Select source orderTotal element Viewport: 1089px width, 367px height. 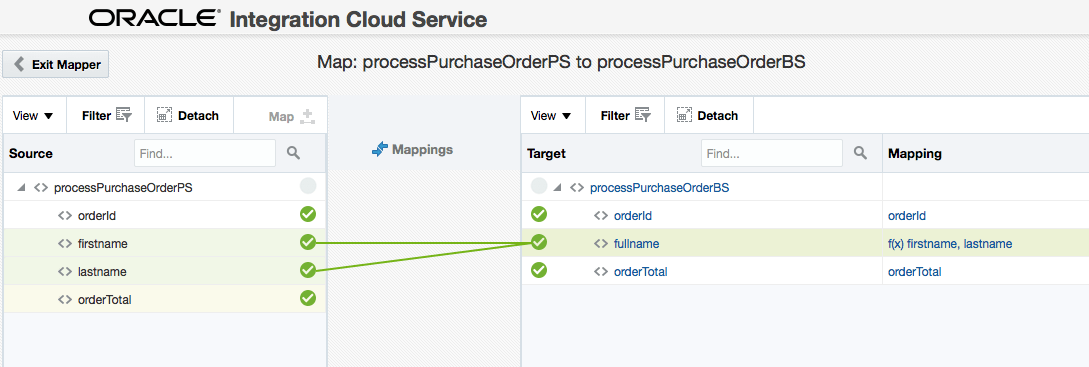click(x=104, y=300)
